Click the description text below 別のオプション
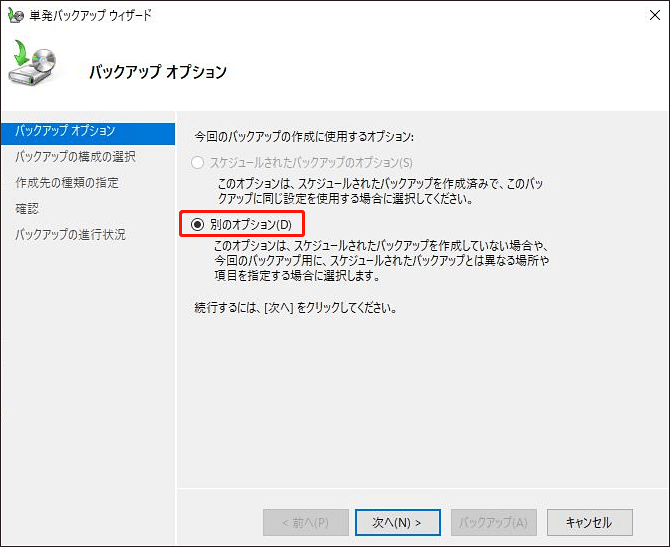 pos(381,260)
